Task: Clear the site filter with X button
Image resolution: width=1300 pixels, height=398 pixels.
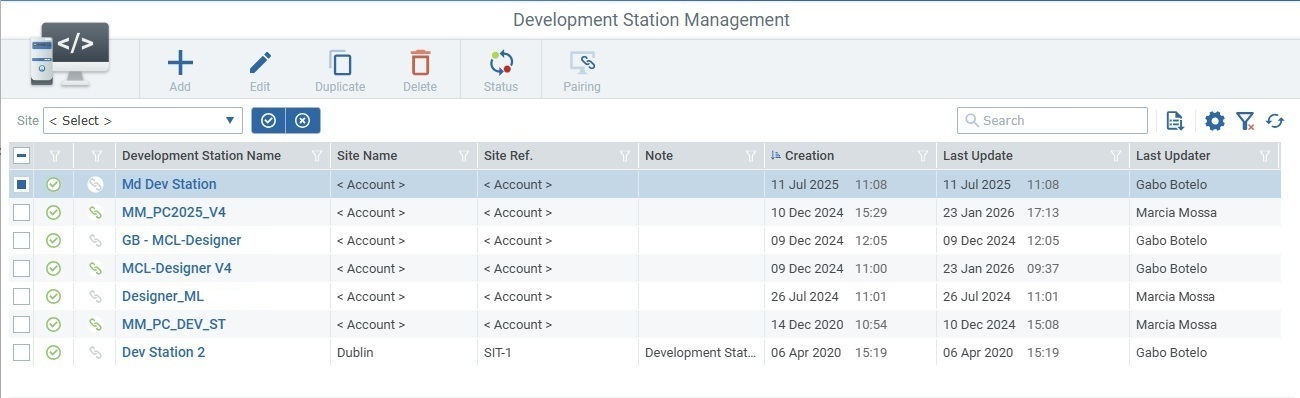Action: click(303, 120)
